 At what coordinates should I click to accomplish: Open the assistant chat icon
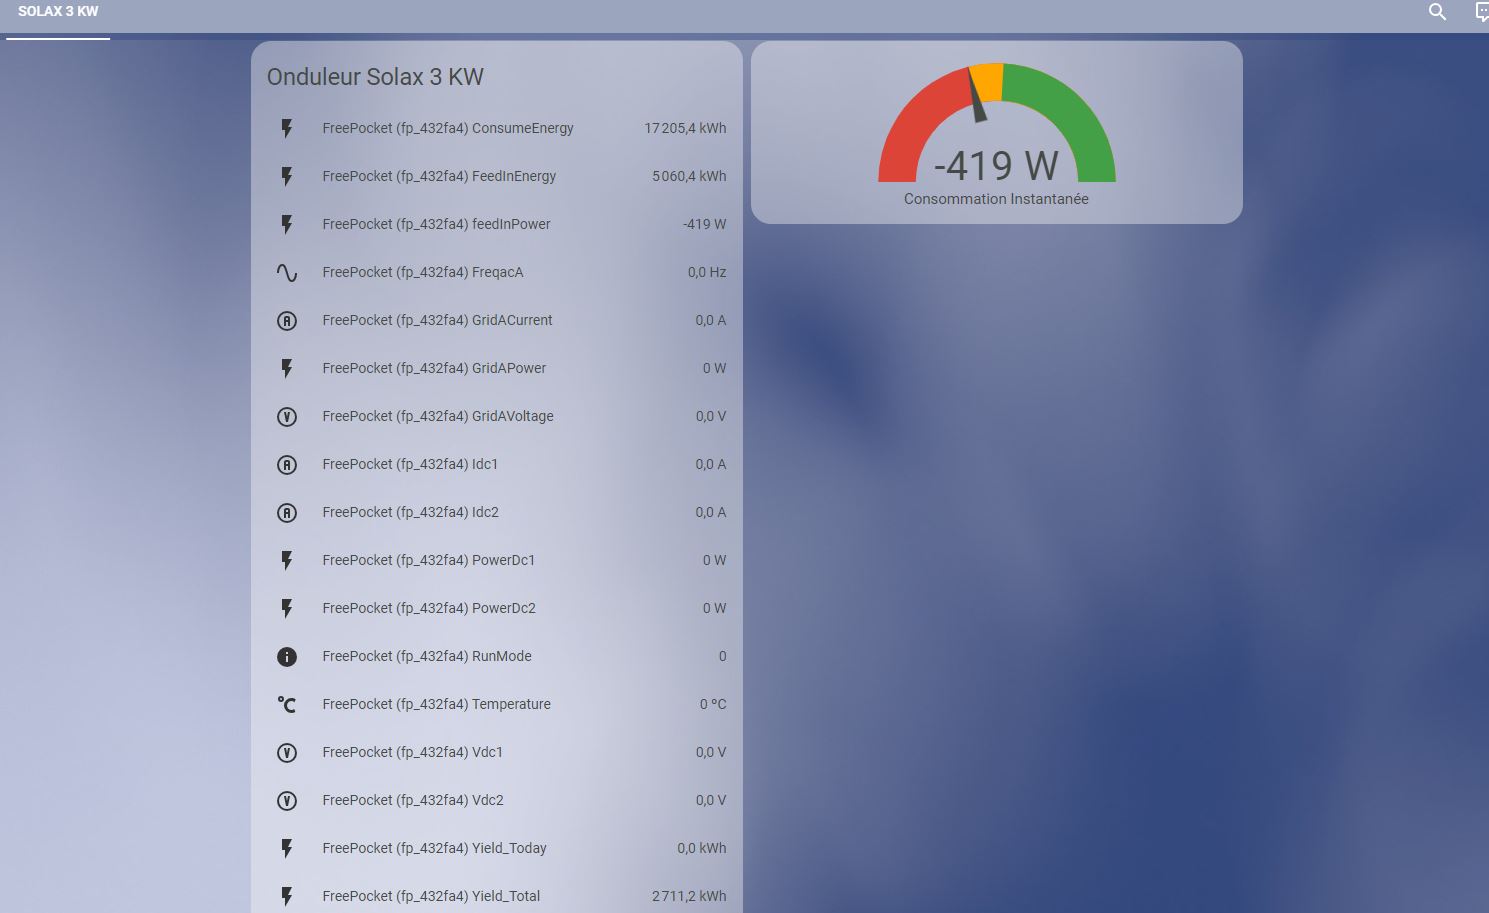tap(1481, 12)
